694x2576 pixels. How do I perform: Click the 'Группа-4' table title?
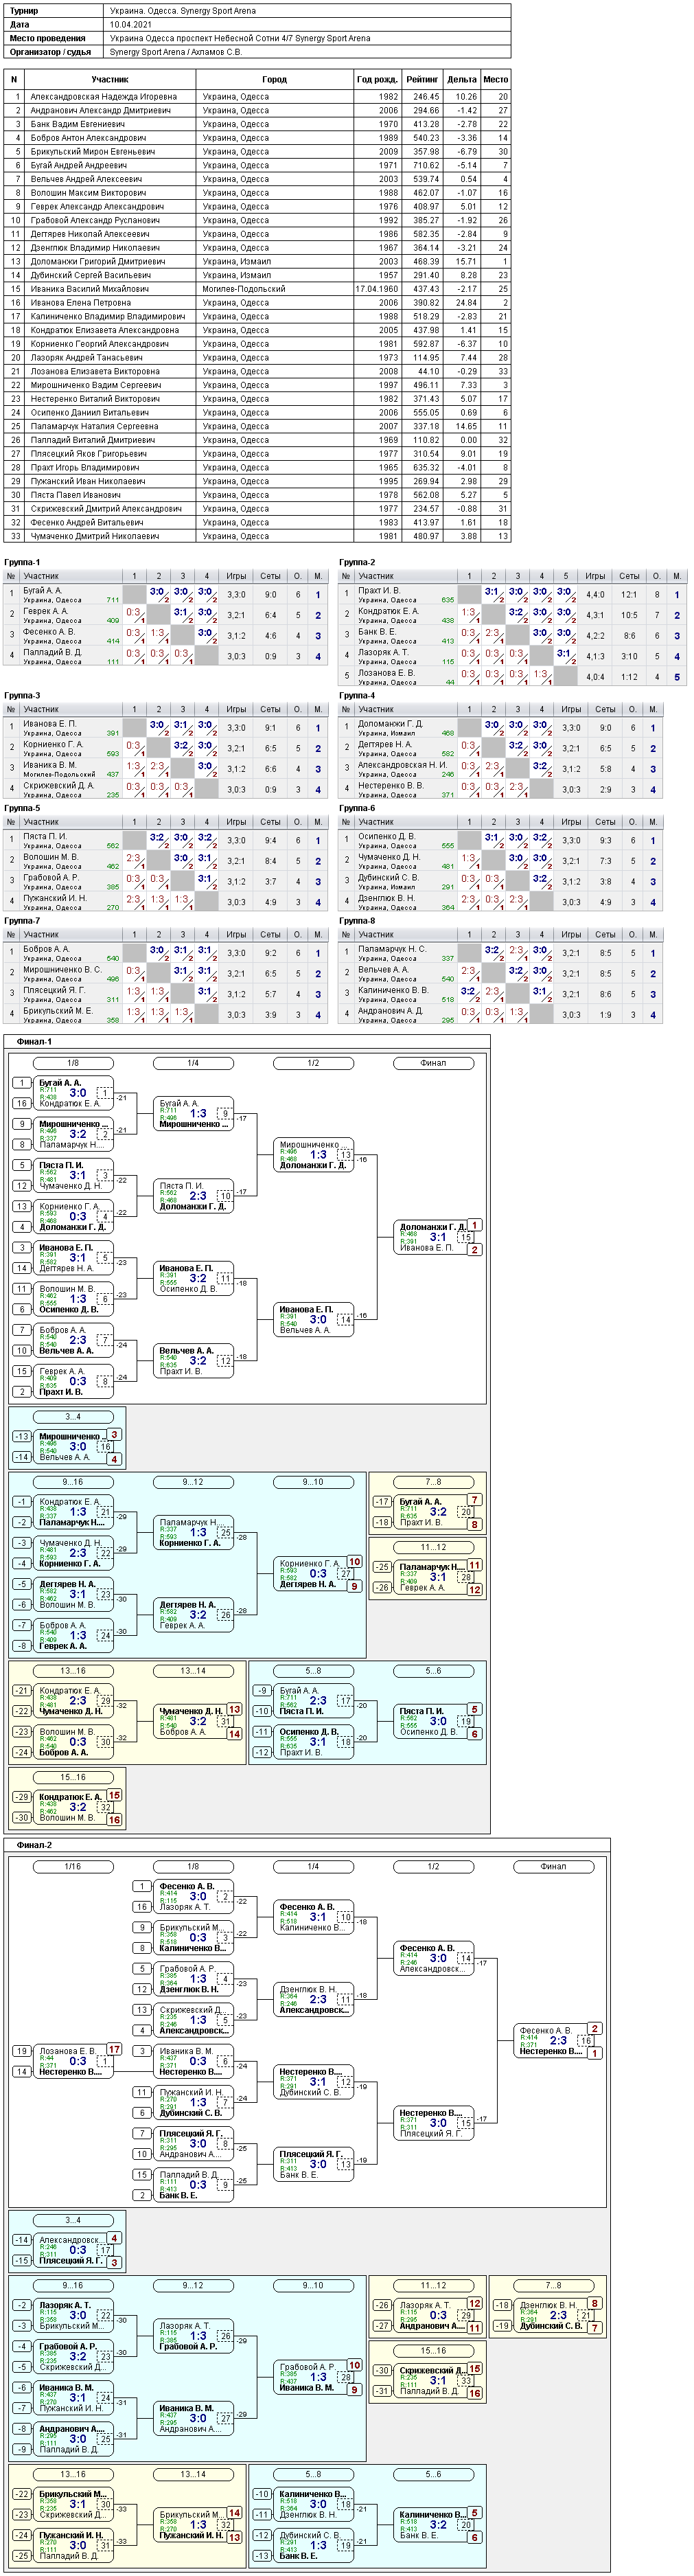click(x=358, y=696)
